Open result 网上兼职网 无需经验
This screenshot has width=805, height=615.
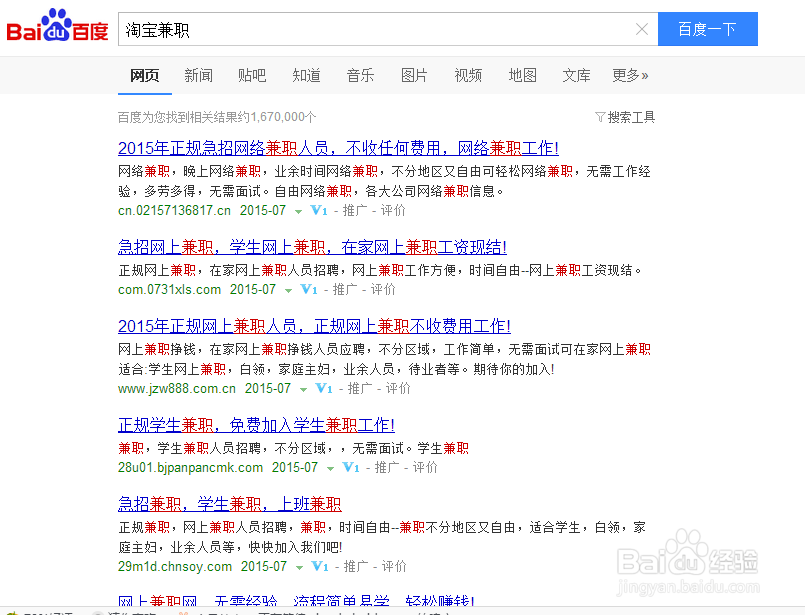[296, 600]
